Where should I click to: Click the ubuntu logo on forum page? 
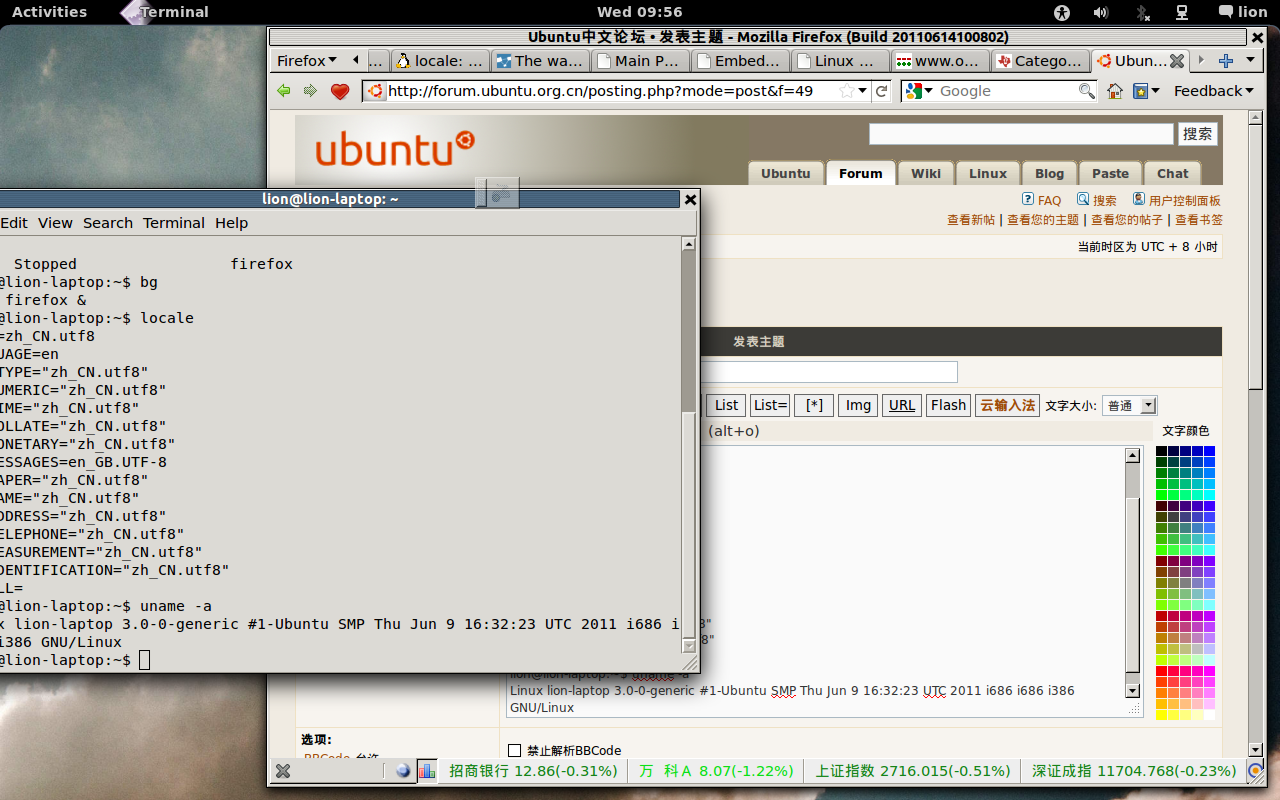coord(395,148)
